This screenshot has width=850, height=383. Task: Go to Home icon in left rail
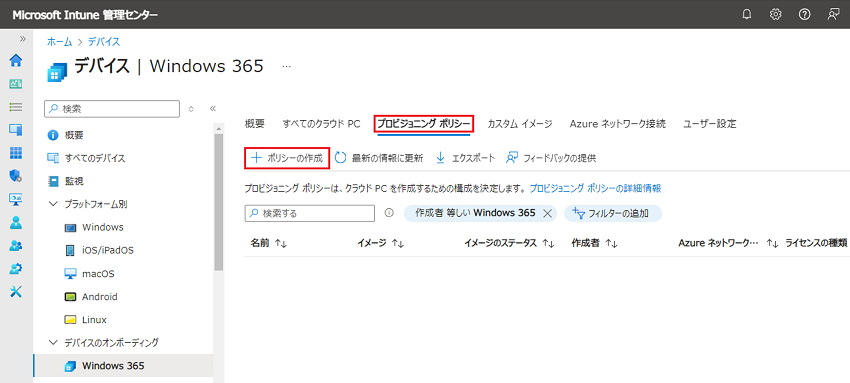coord(16,60)
